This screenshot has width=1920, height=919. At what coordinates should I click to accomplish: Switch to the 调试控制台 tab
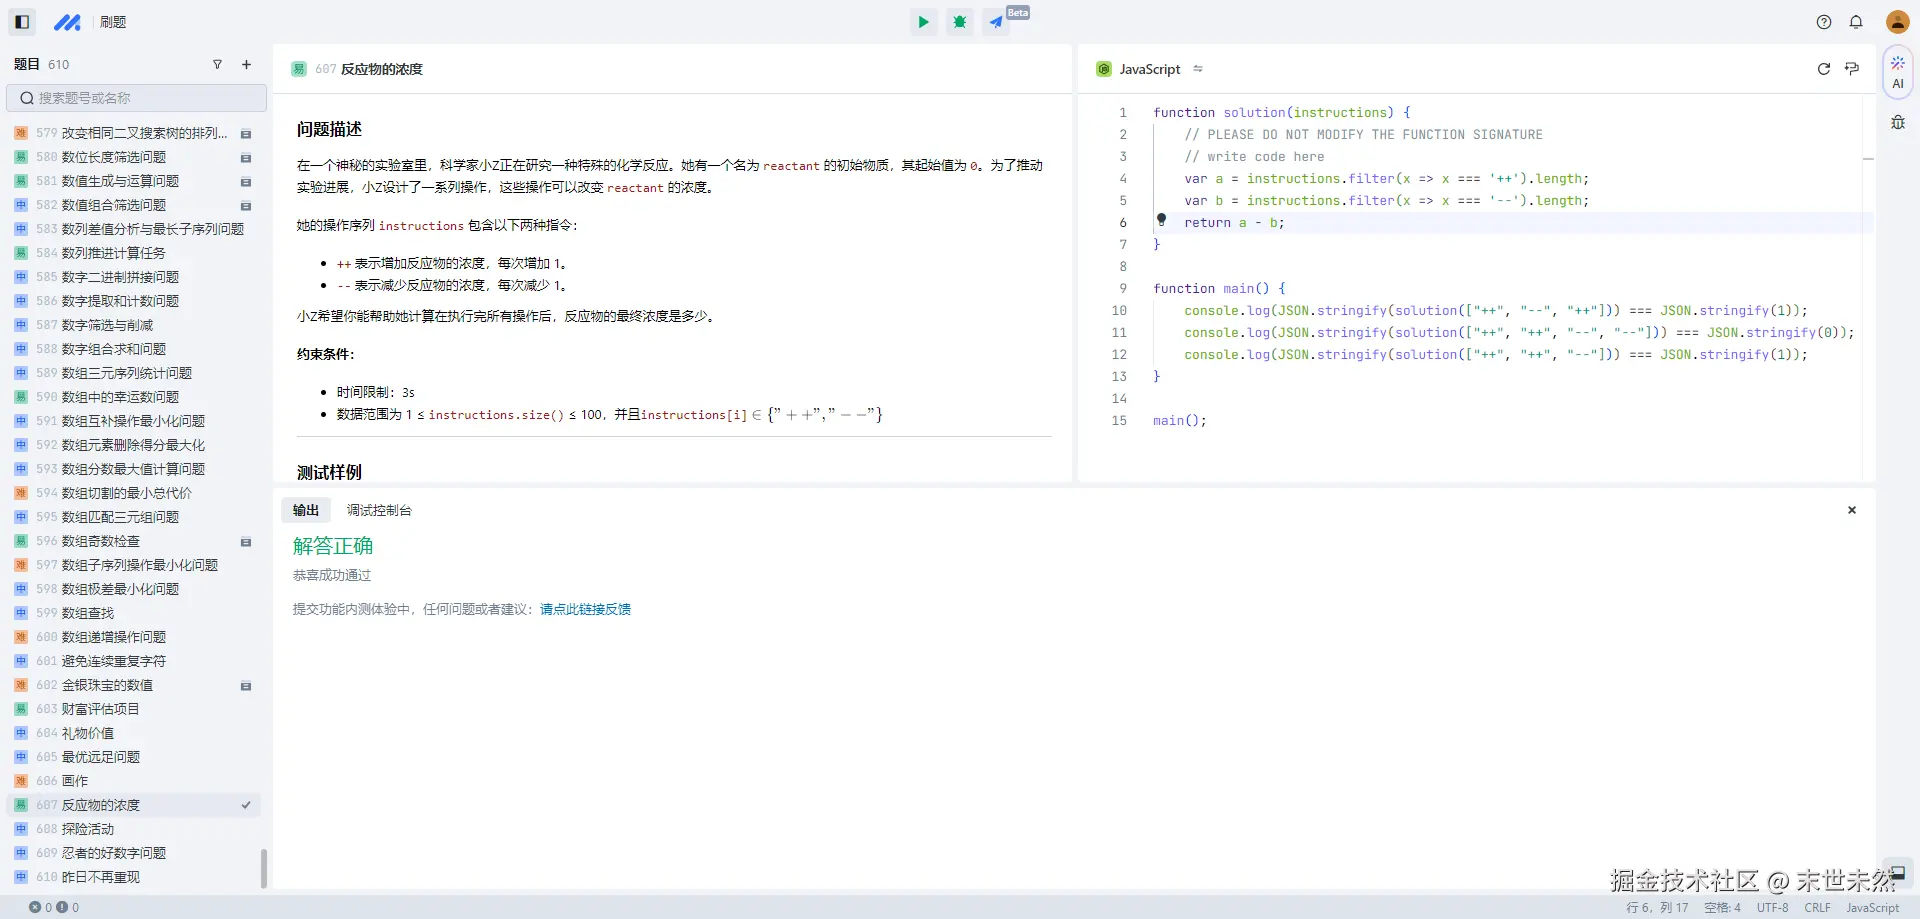click(x=379, y=509)
